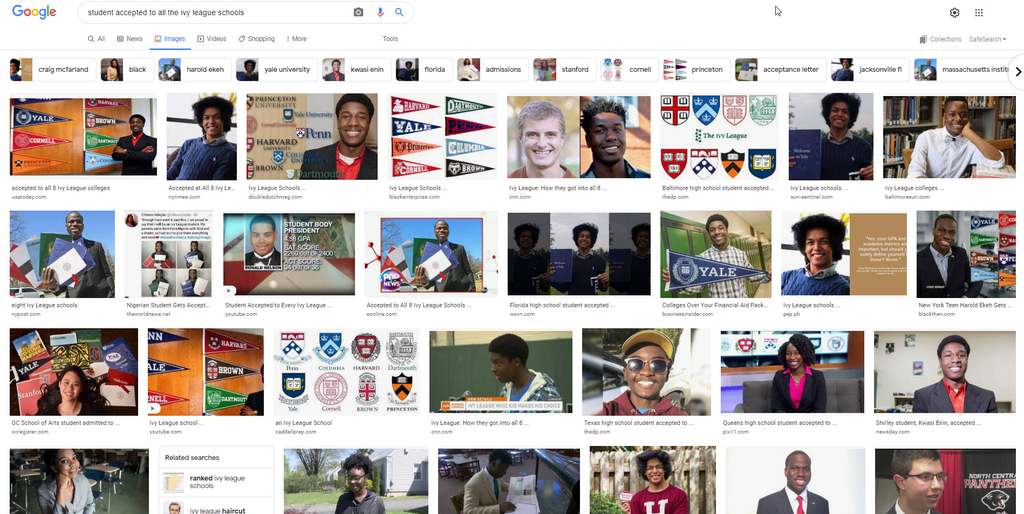Filter by the 'harold ekeh' chip
This screenshot has width=1024, height=514.
coord(195,69)
